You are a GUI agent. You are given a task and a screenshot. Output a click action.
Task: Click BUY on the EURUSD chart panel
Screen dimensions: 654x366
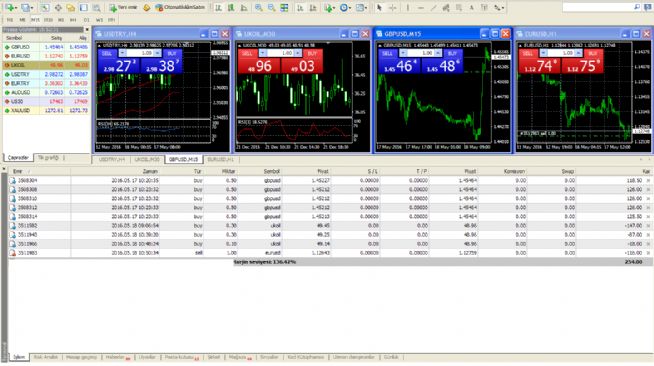click(593, 53)
